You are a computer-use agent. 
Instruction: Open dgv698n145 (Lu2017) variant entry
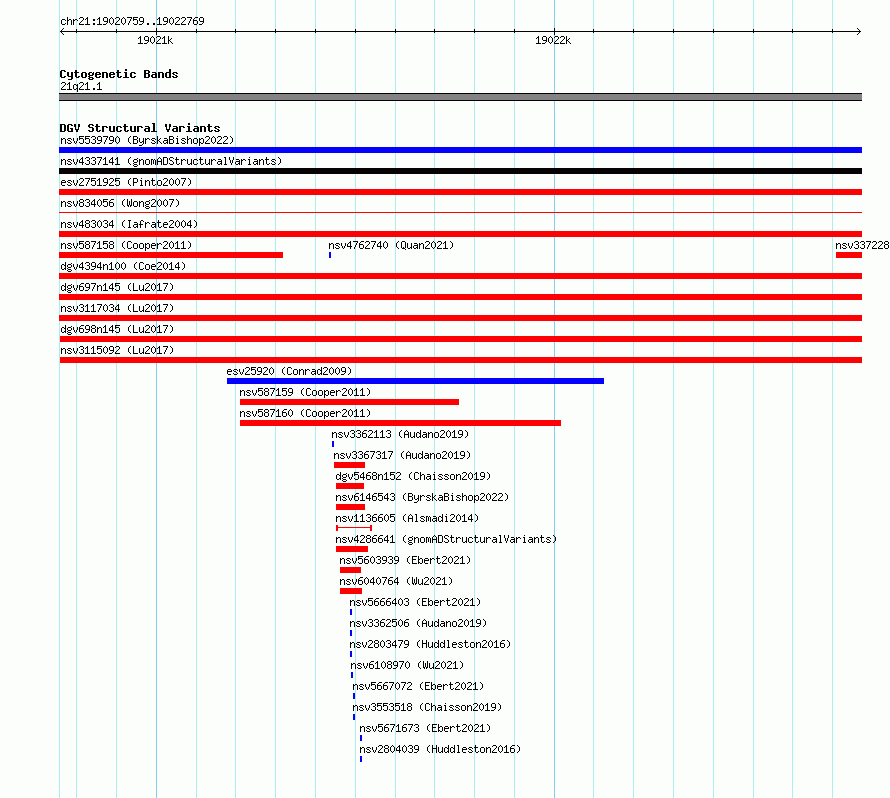pos(117,329)
